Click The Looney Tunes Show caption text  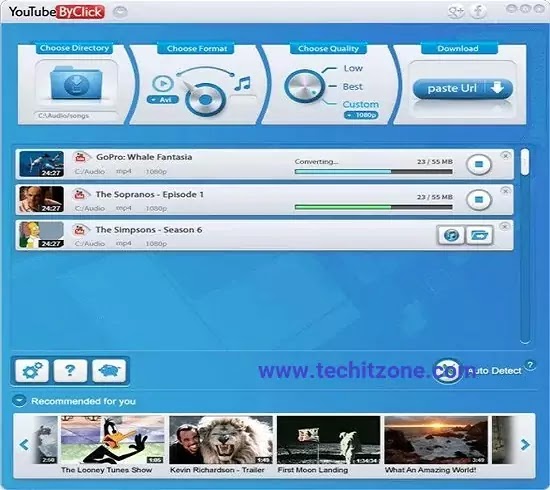click(x=107, y=470)
